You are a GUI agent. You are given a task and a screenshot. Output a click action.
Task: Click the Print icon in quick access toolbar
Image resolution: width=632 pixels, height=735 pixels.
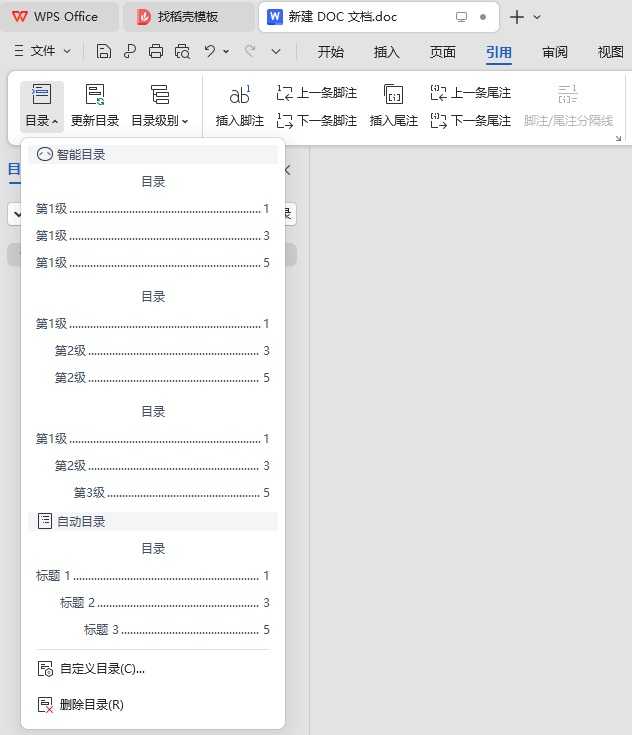pos(156,51)
